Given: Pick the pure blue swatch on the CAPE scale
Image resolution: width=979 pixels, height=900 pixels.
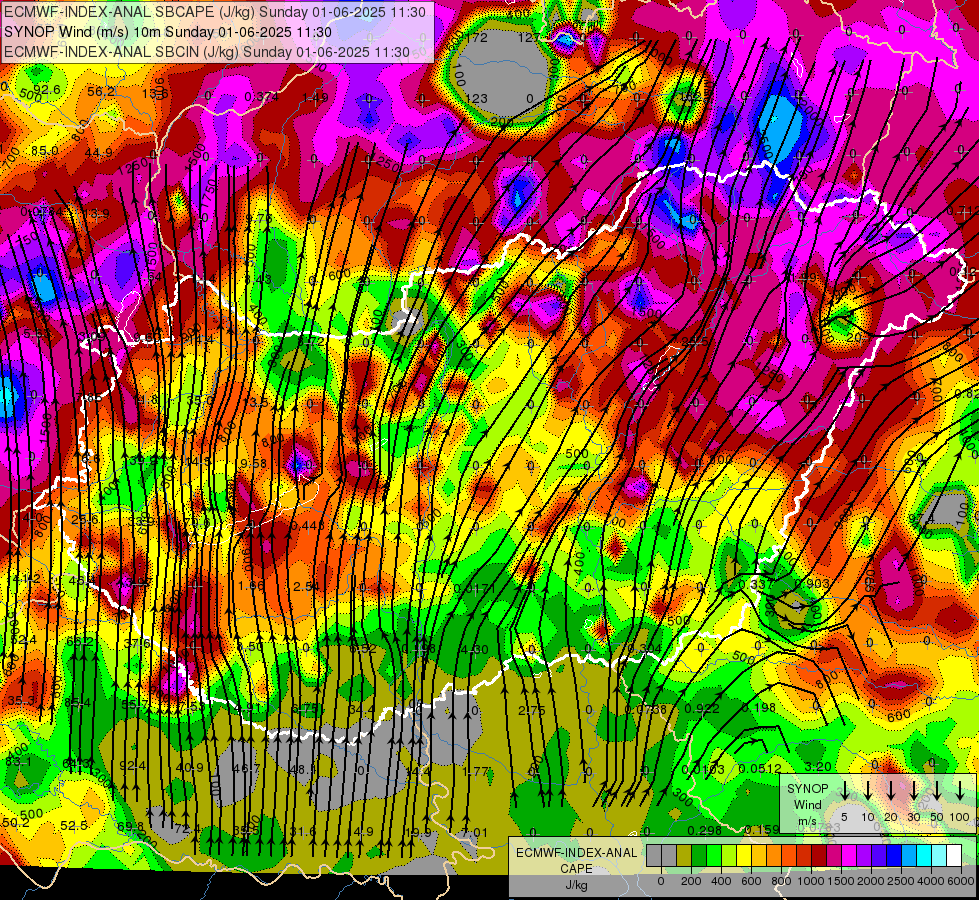Looking at the screenshot, I should tap(894, 856).
